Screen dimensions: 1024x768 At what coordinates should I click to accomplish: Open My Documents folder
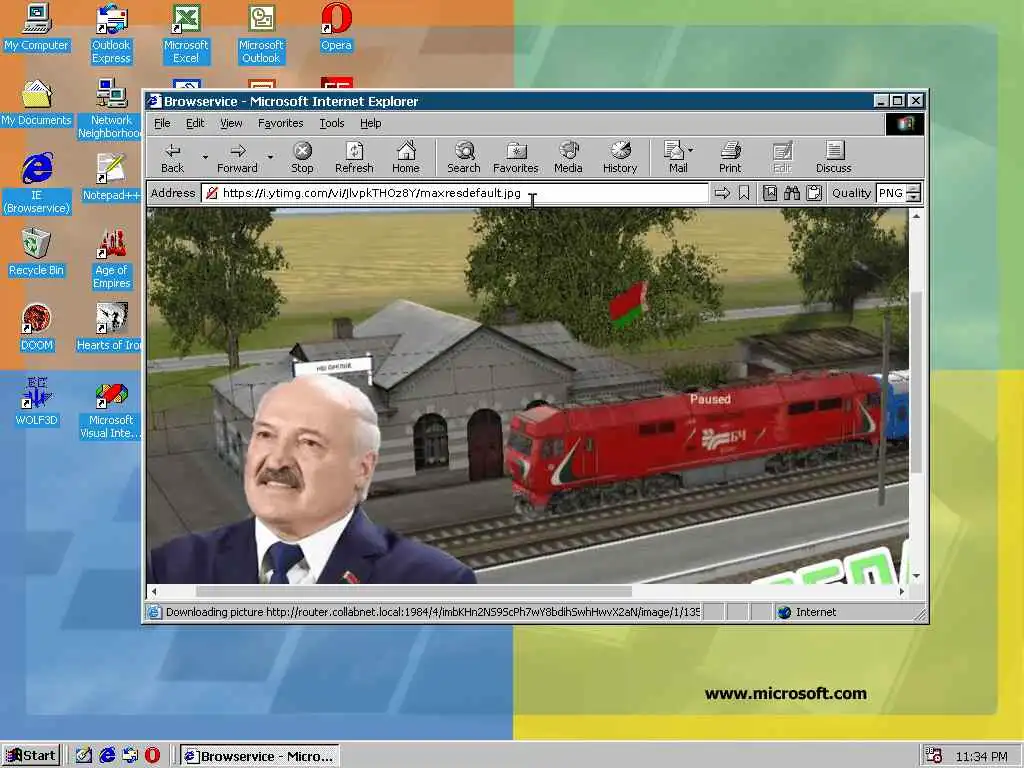[36, 103]
